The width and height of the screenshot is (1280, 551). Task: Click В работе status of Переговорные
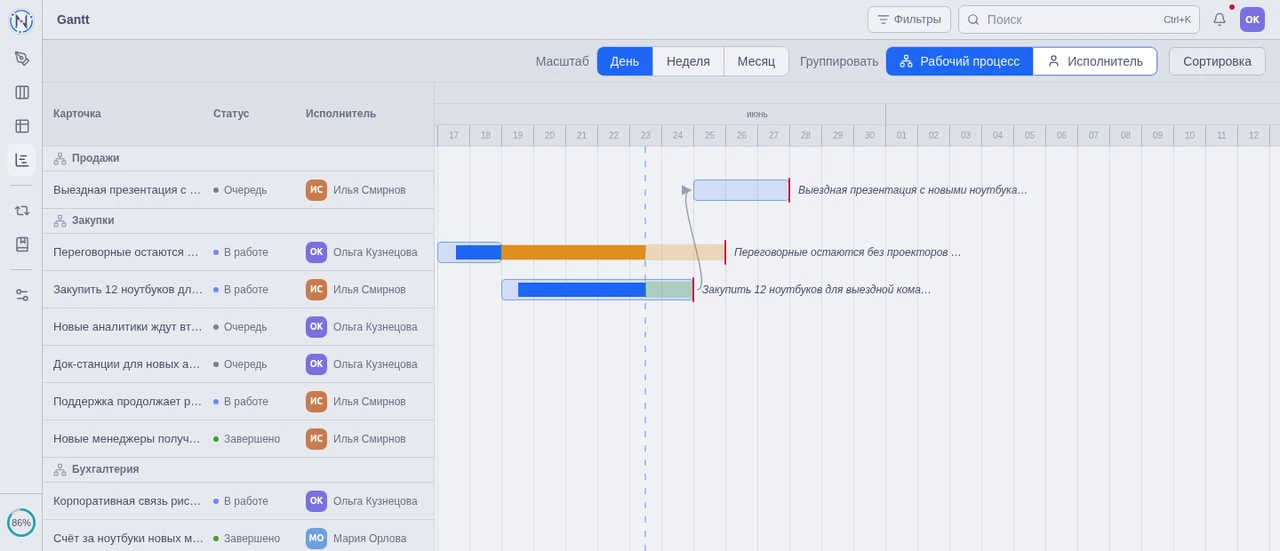[241, 252]
